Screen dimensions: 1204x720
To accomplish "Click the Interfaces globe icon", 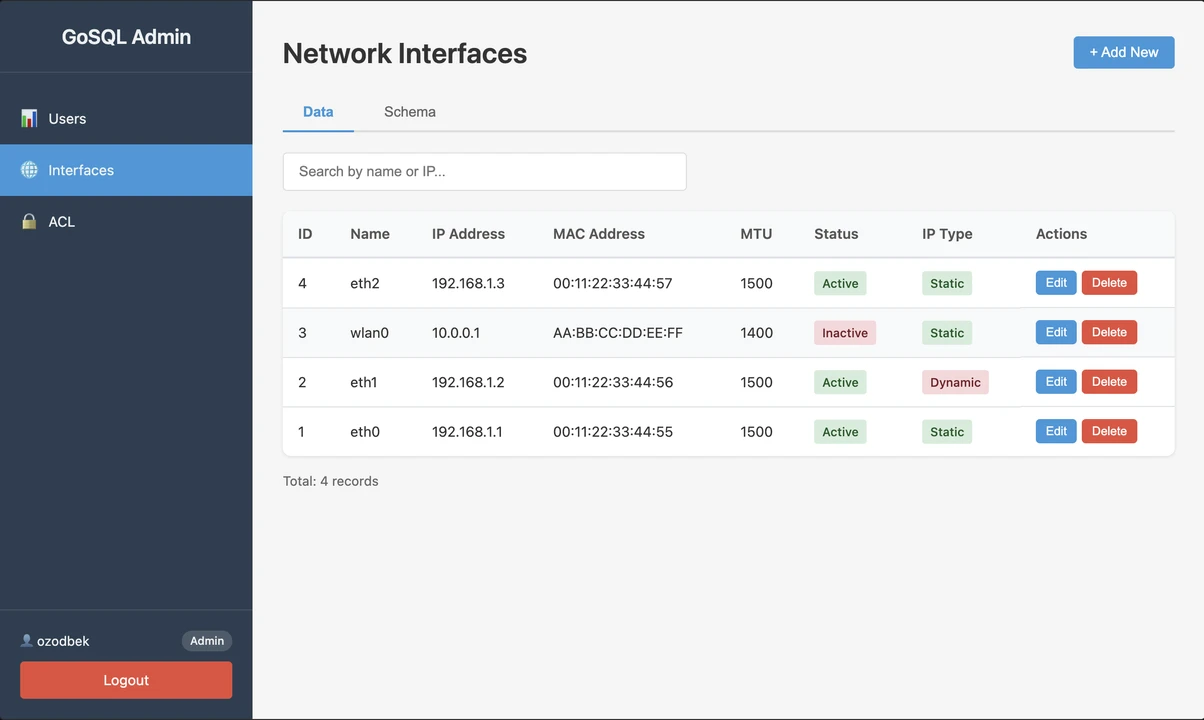I will [x=29, y=170].
